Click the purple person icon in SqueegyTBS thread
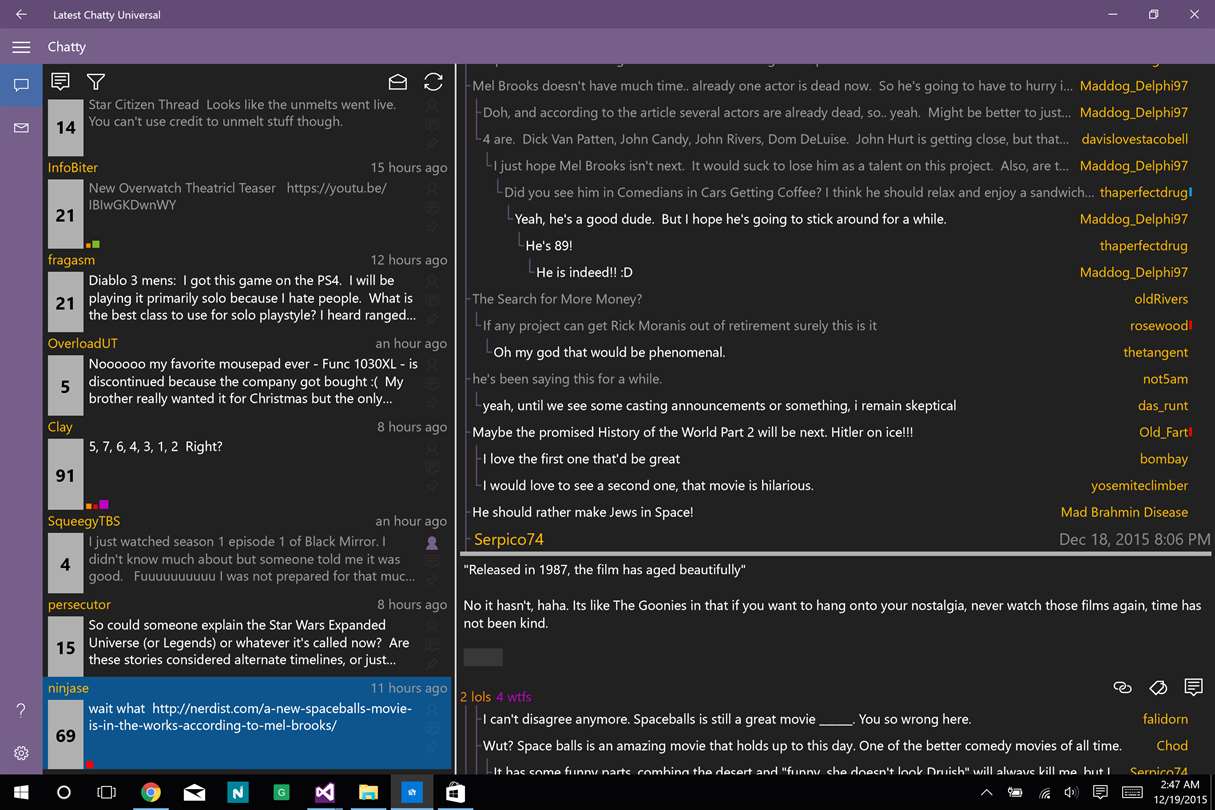 pyautogui.click(x=432, y=543)
